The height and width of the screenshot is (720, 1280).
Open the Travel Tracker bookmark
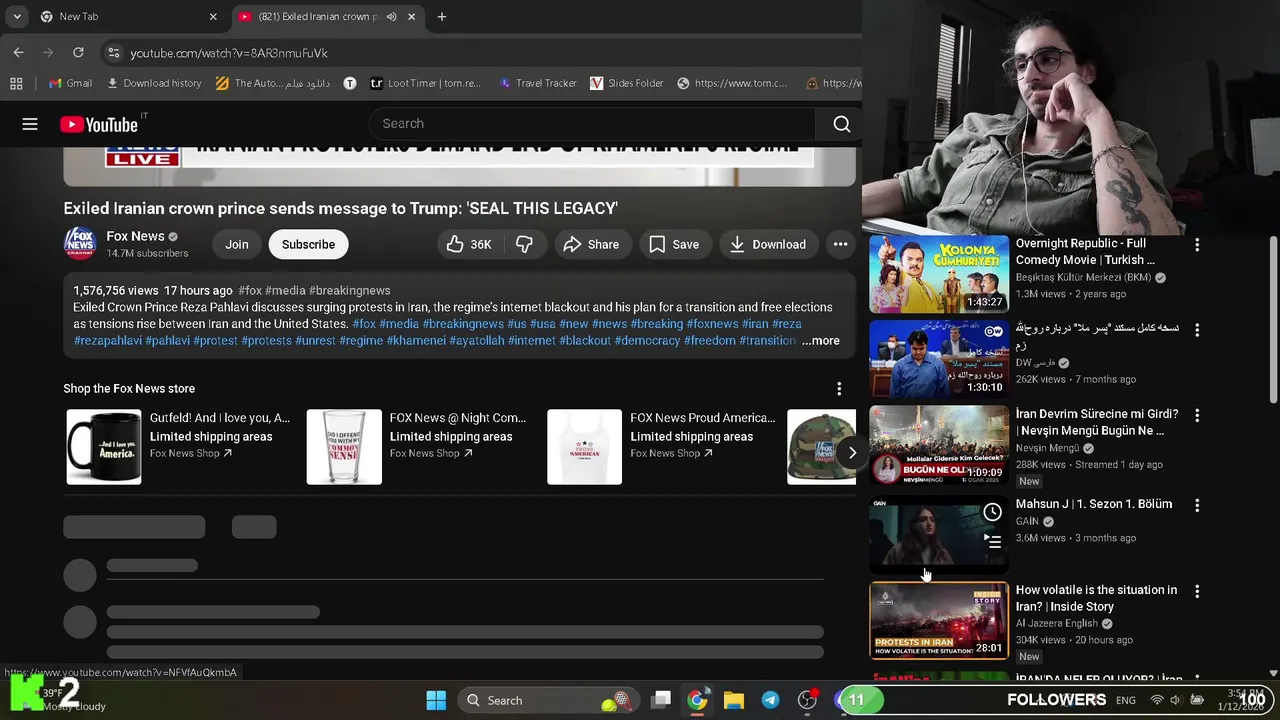pos(537,83)
